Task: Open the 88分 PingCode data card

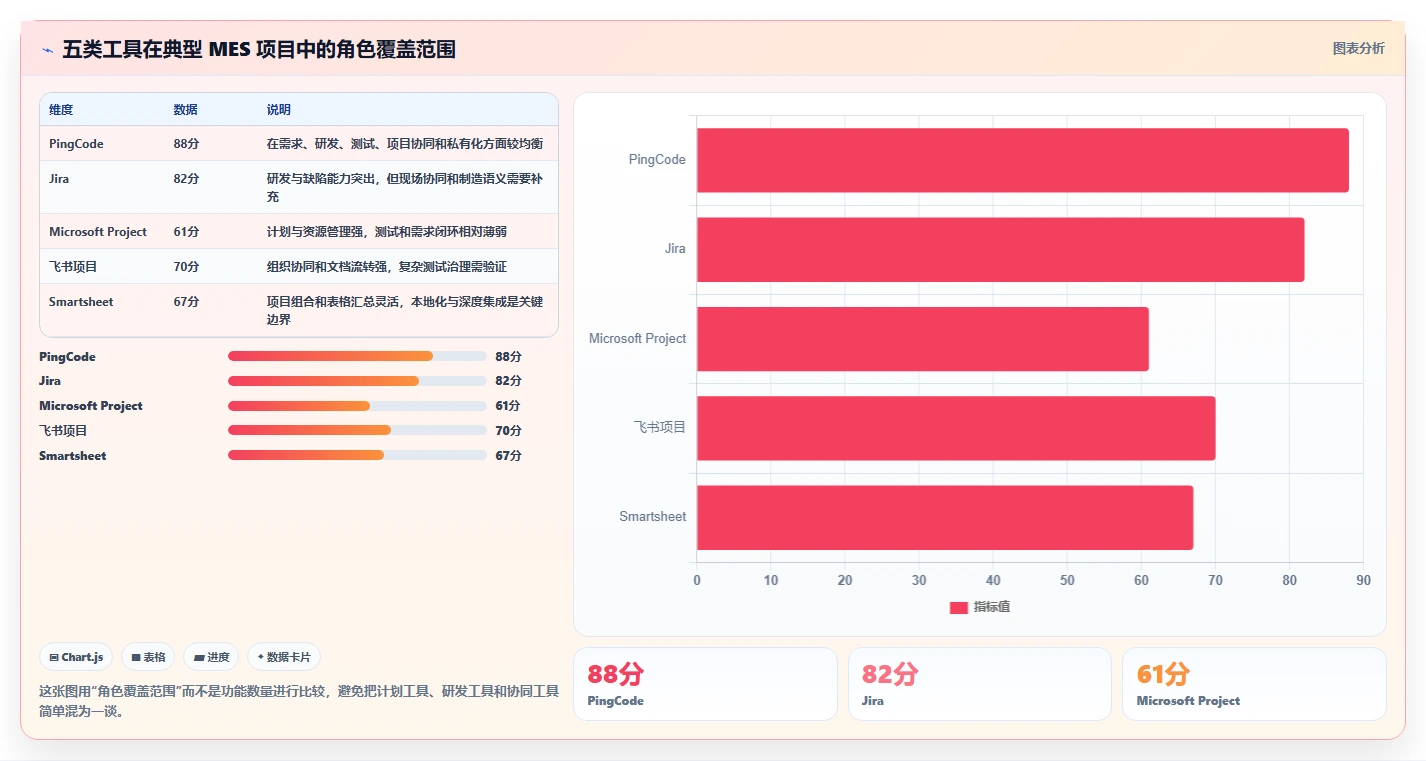Action: pyautogui.click(x=705, y=684)
